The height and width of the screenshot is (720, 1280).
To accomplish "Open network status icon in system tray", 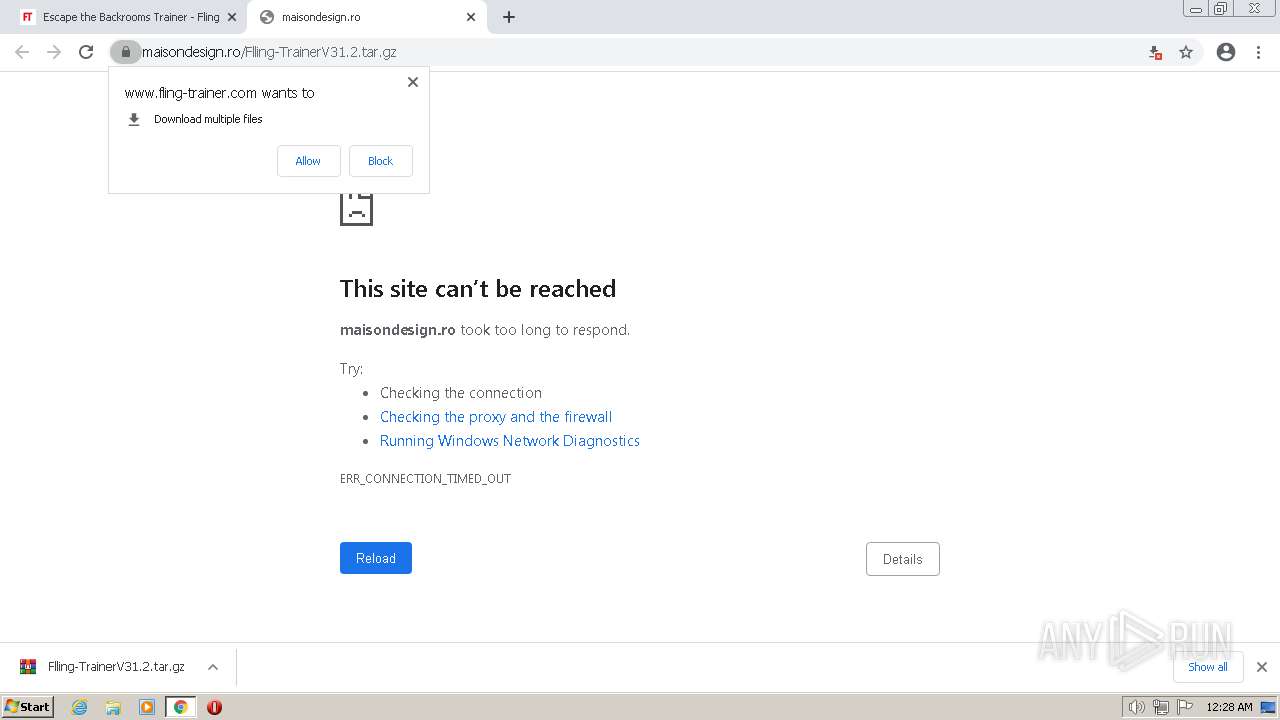I will (x=1161, y=707).
